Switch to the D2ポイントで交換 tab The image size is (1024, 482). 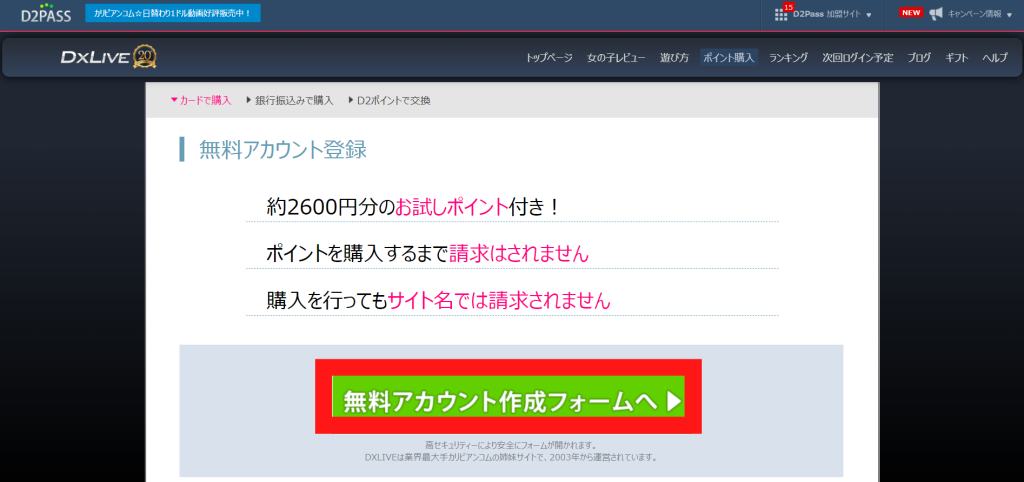click(390, 100)
